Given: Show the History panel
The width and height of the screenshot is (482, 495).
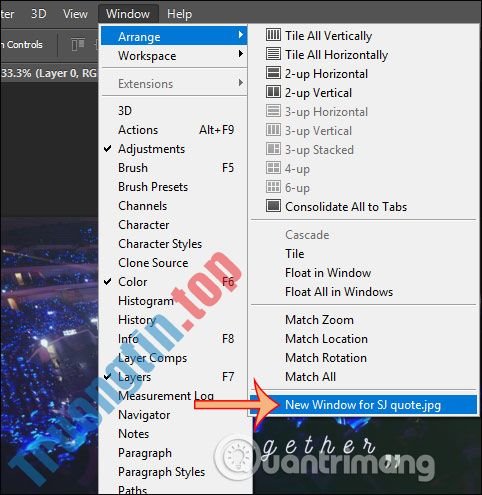Looking at the screenshot, I should (137, 320).
